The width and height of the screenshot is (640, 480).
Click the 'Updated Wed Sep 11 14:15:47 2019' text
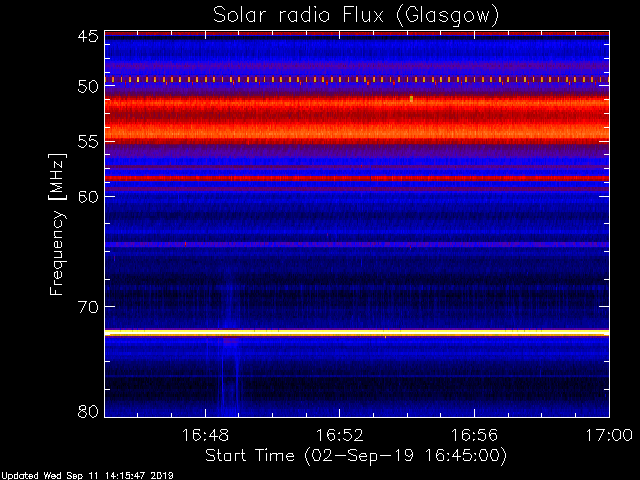[87, 476]
